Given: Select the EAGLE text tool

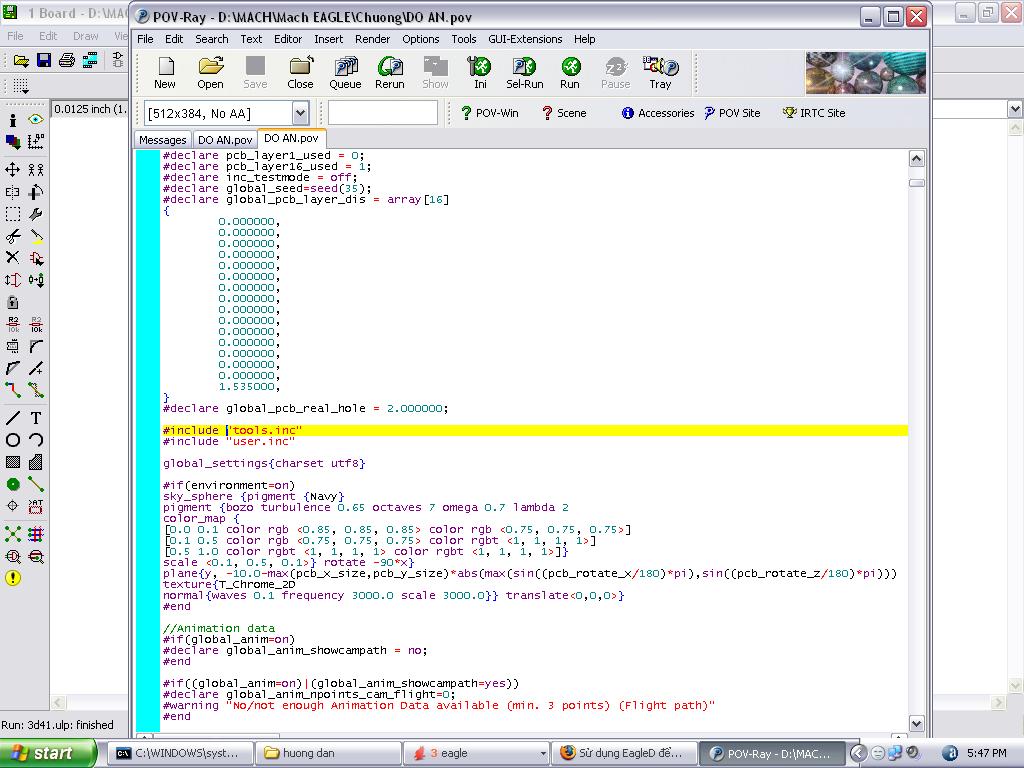Looking at the screenshot, I should click(x=36, y=418).
